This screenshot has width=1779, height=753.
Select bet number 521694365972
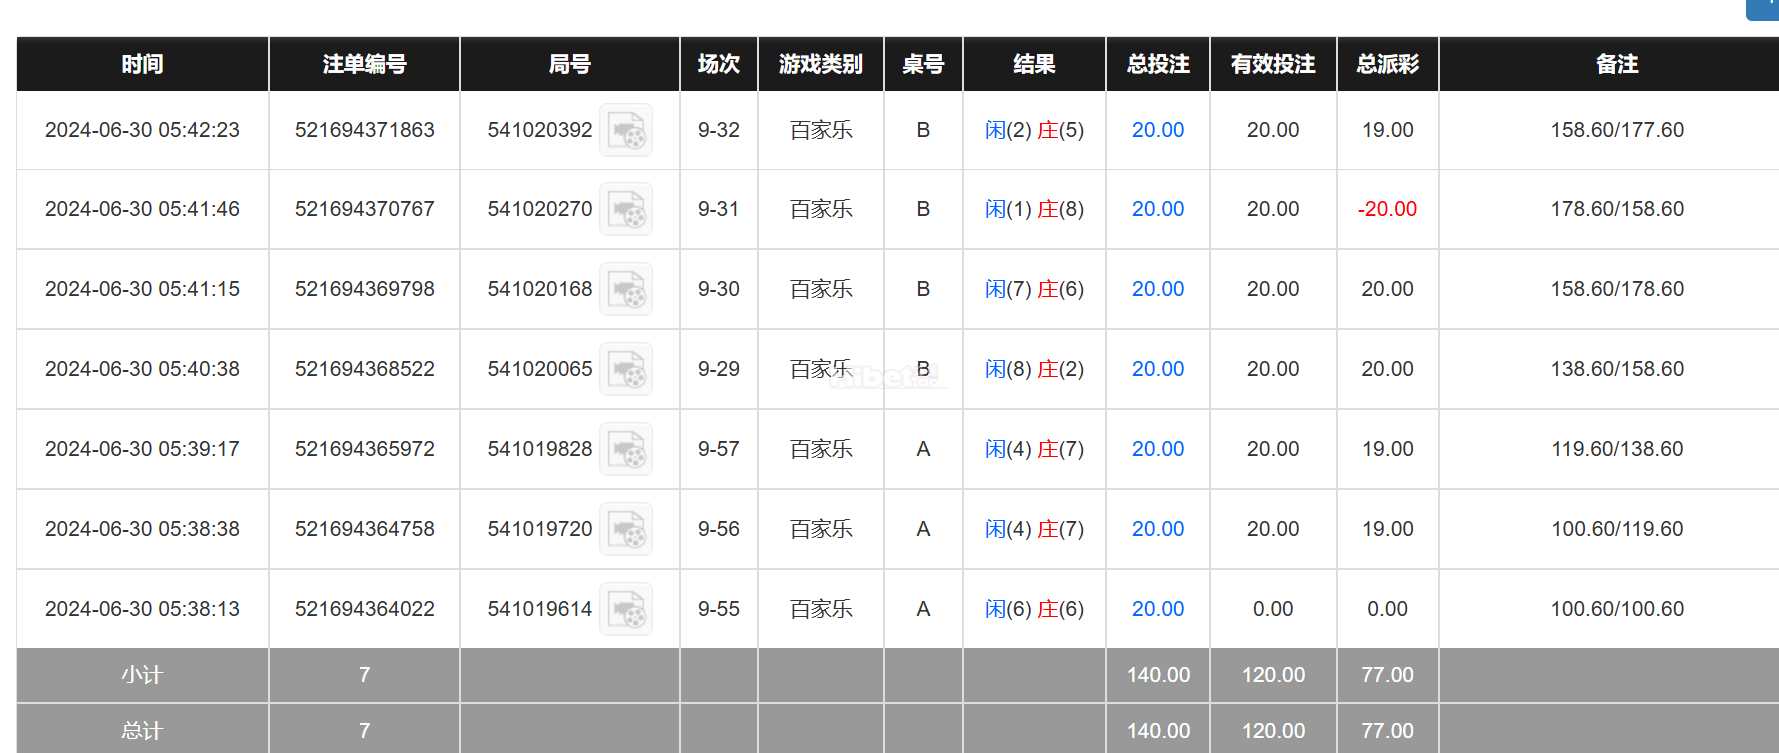click(x=365, y=449)
